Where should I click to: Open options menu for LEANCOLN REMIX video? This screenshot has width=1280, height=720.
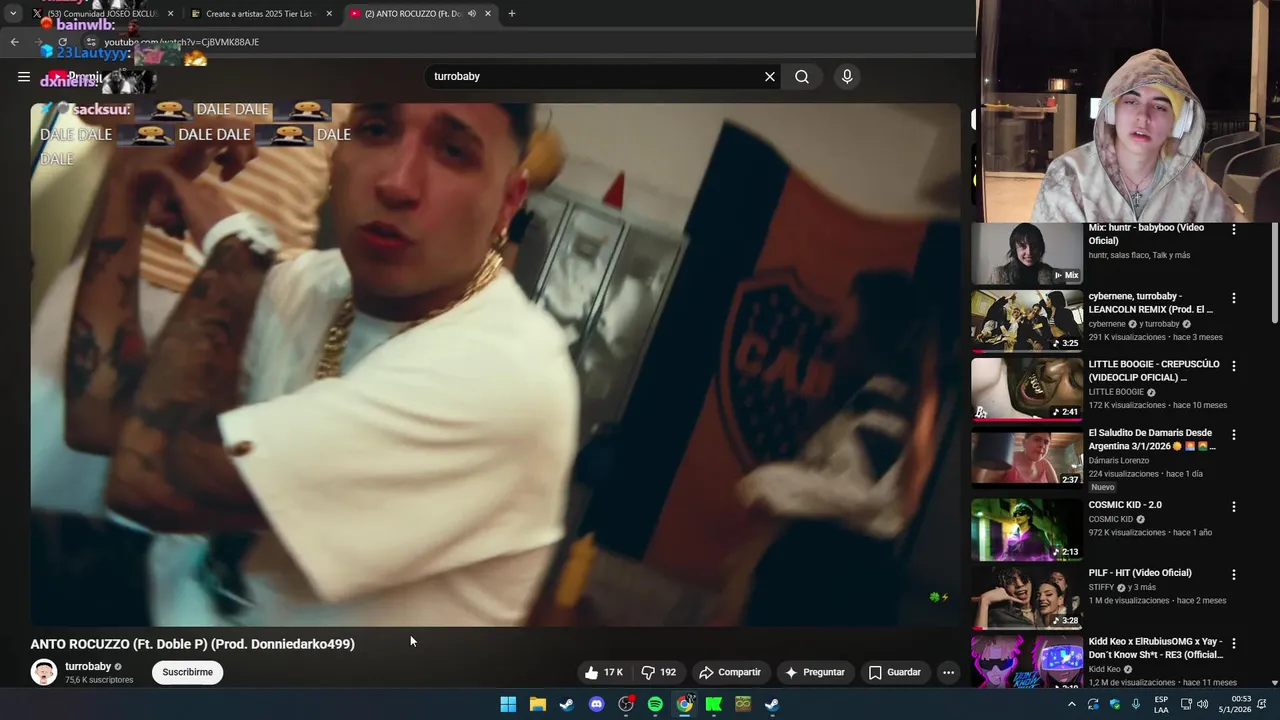1233,298
